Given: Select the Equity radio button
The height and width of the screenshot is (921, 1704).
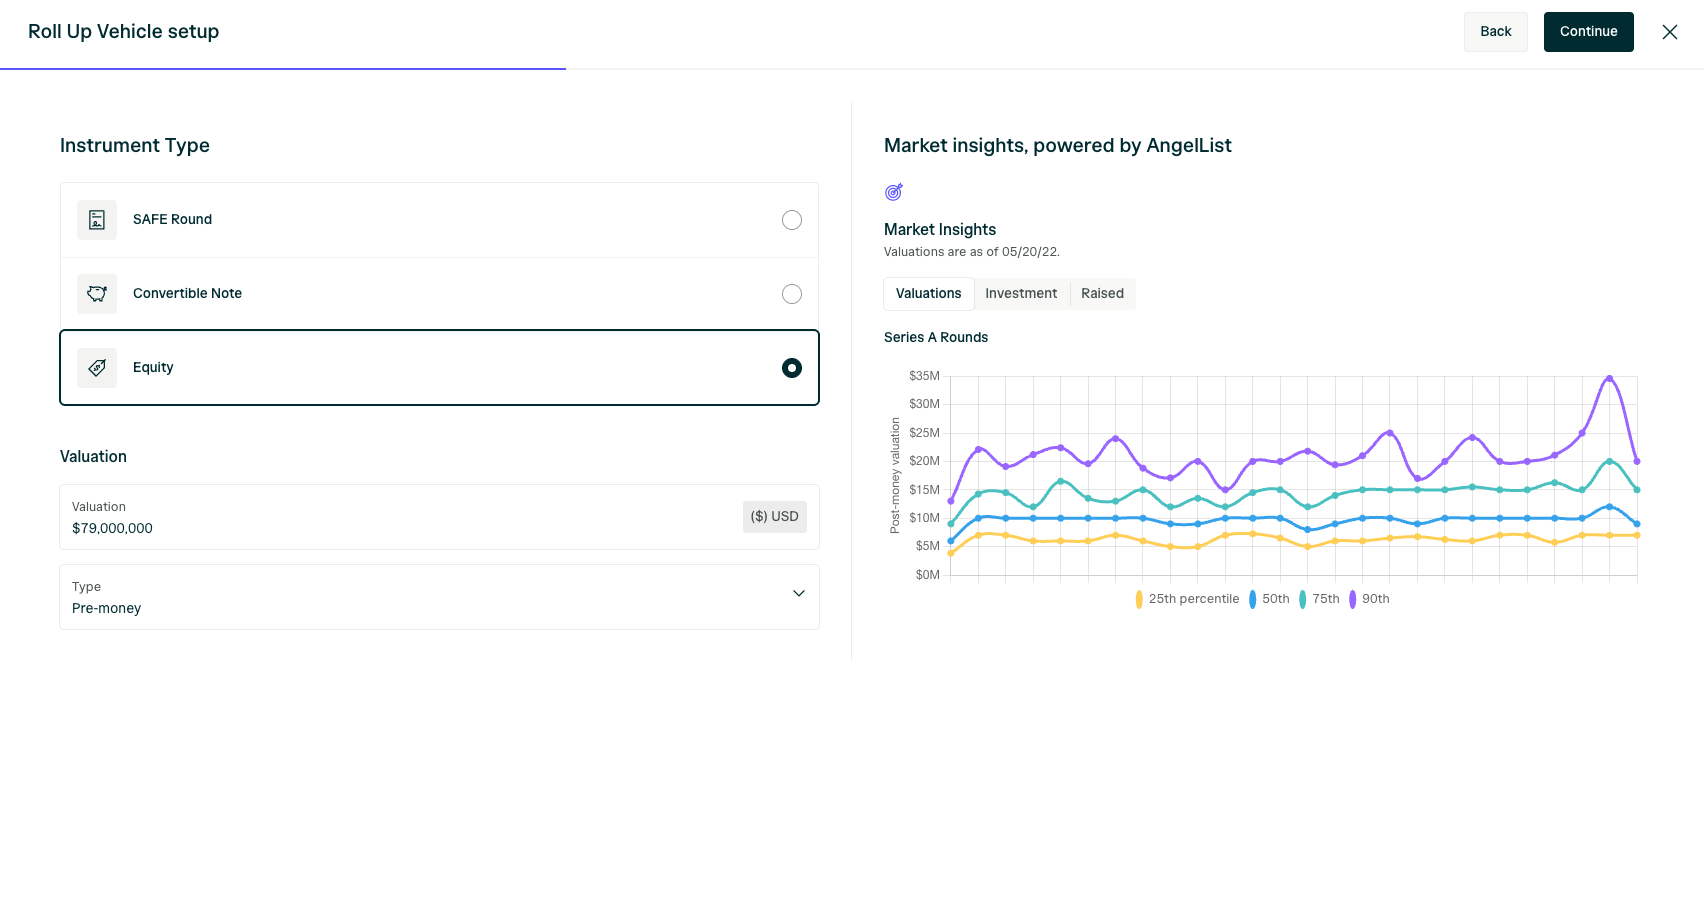Looking at the screenshot, I should pos(792,368).
